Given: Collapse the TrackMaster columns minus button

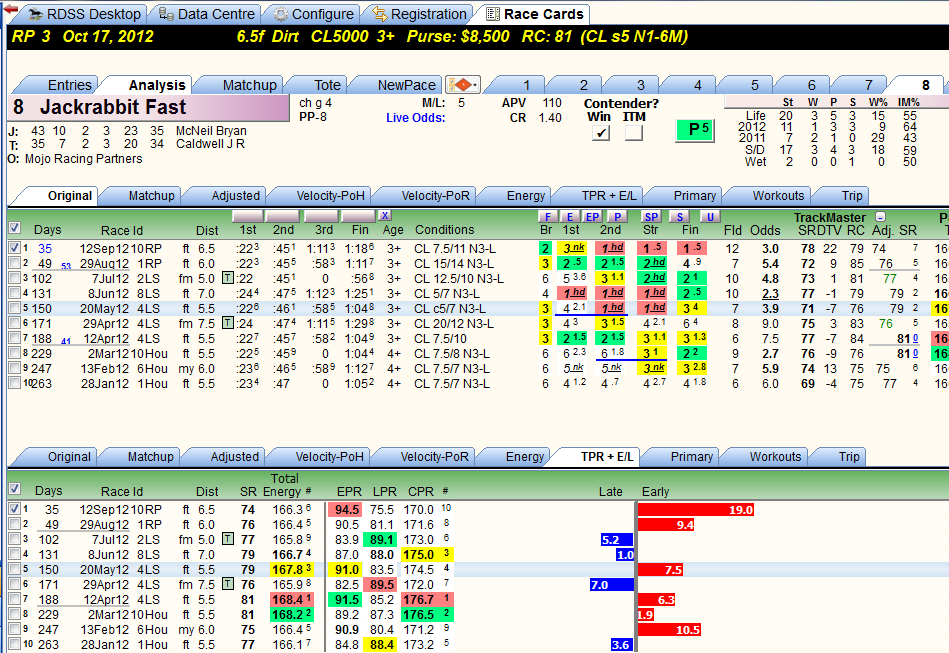Looking at the screenshot, I should click(x=881, y=217).
